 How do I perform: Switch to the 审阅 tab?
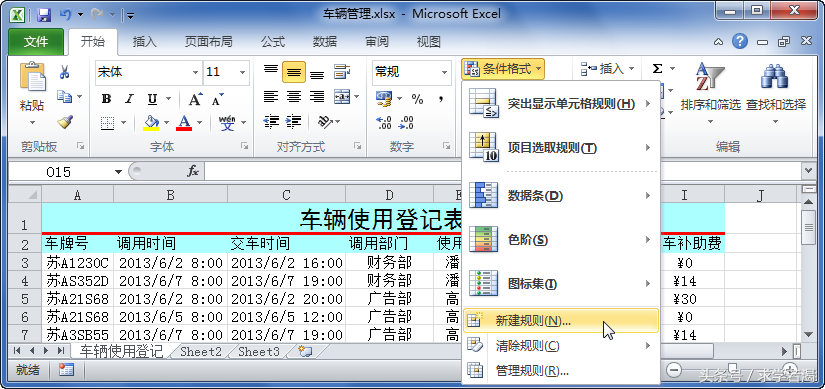click(377, 42)
